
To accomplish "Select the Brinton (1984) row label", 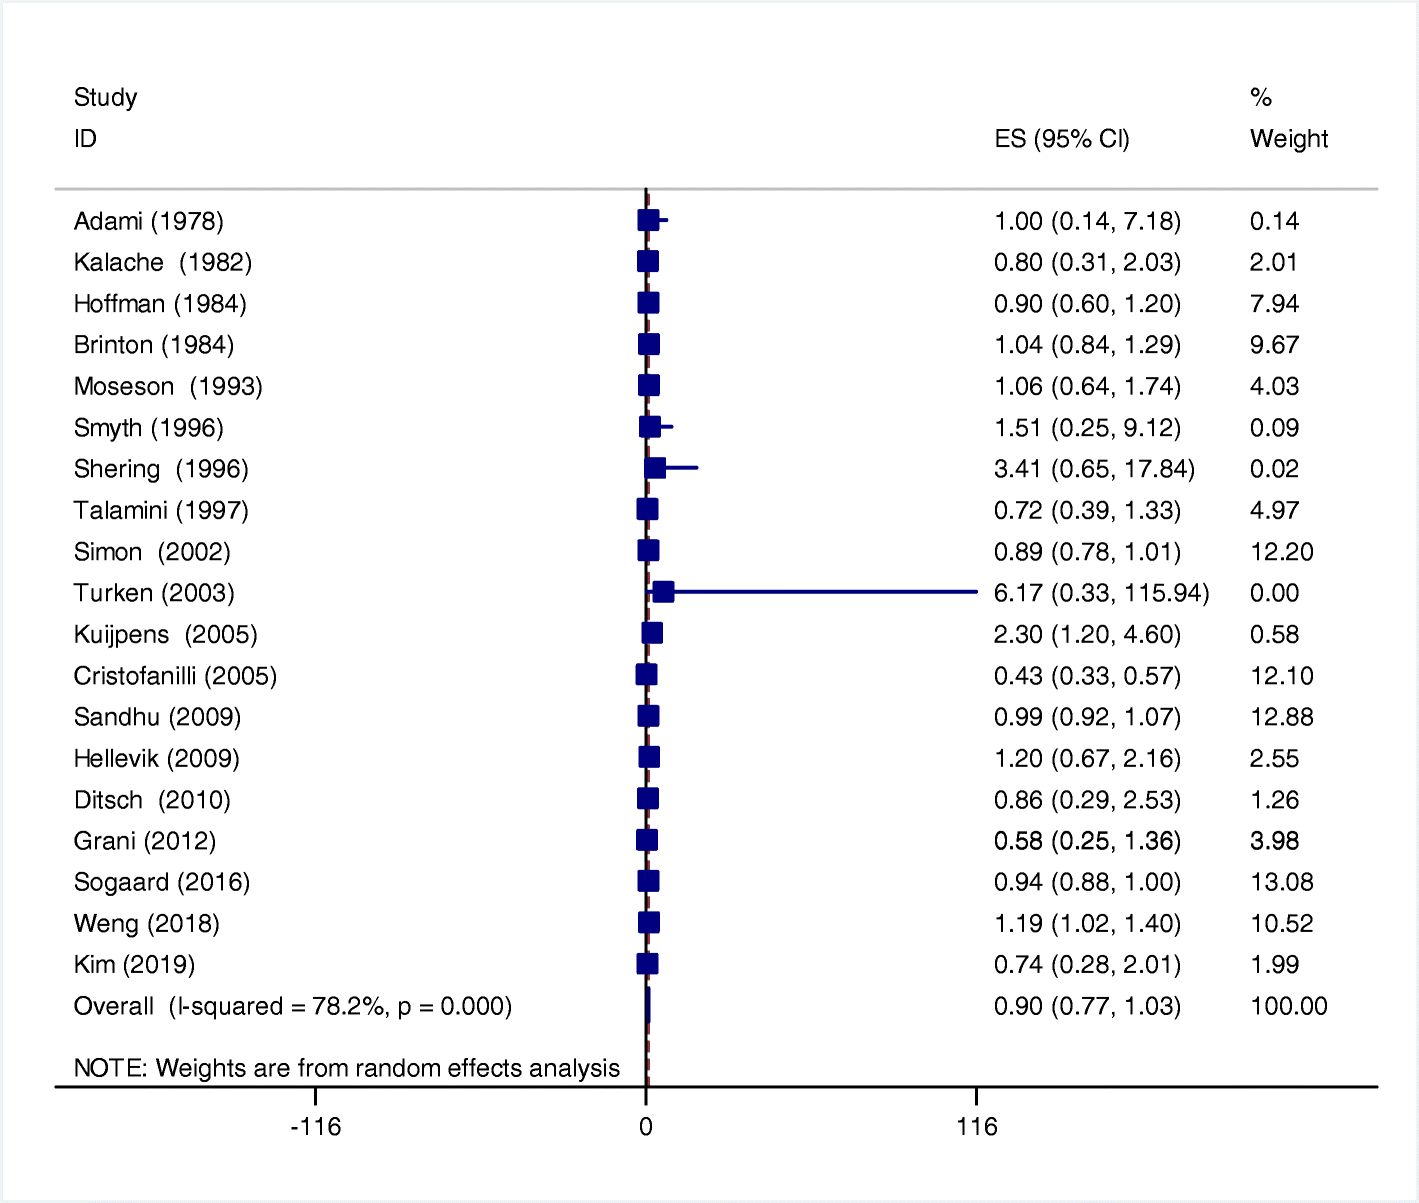I will [154, 345].
